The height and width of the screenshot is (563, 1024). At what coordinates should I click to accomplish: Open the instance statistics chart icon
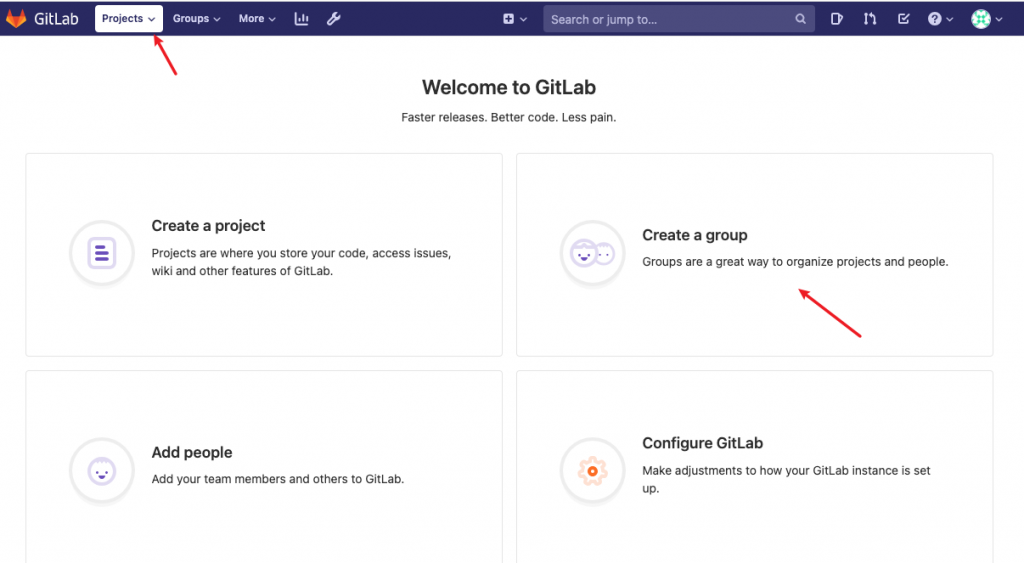(301, 19)
